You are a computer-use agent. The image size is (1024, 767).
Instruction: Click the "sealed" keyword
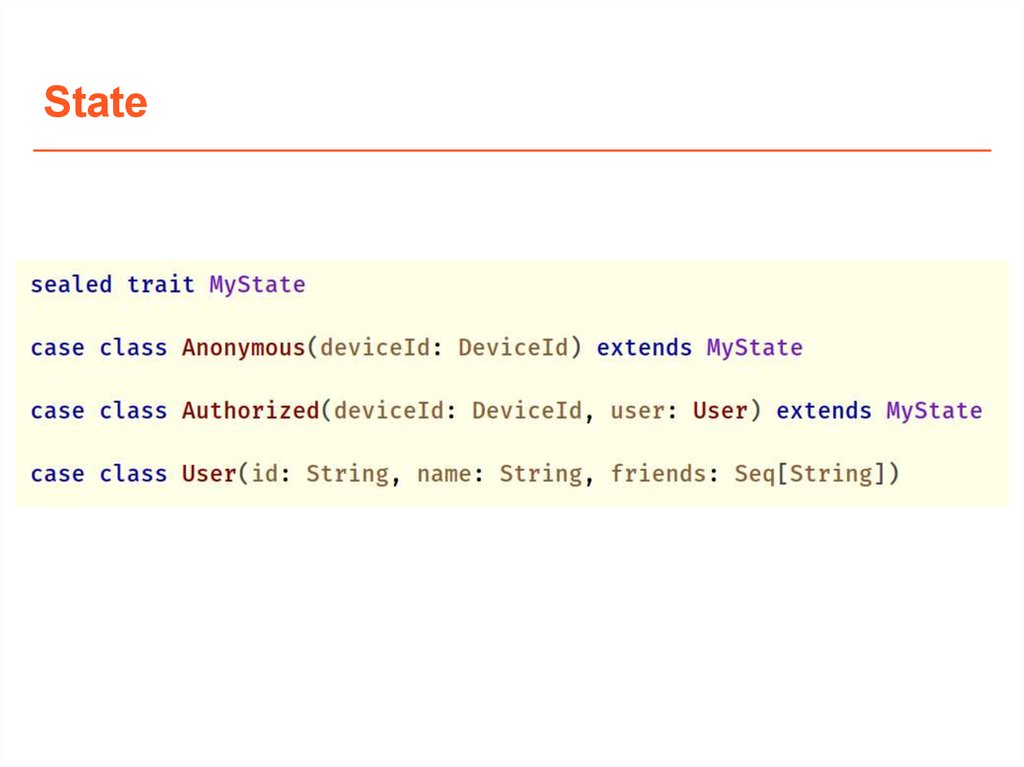pos(71,285)
